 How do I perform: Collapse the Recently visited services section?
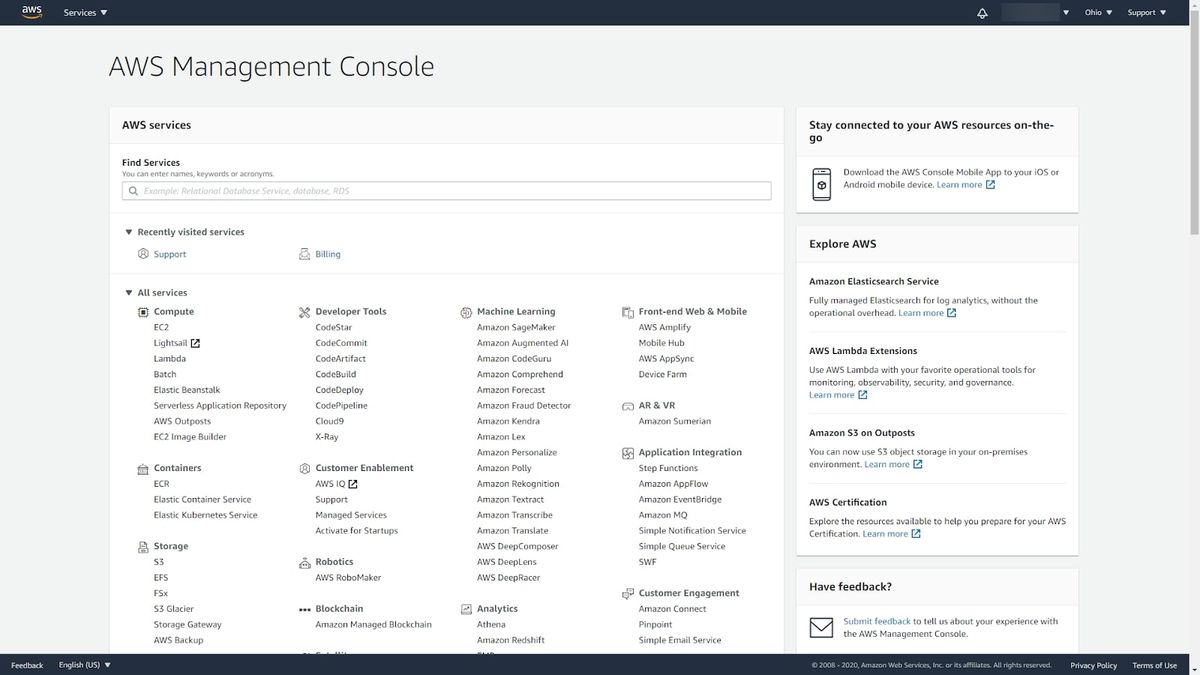128,231
